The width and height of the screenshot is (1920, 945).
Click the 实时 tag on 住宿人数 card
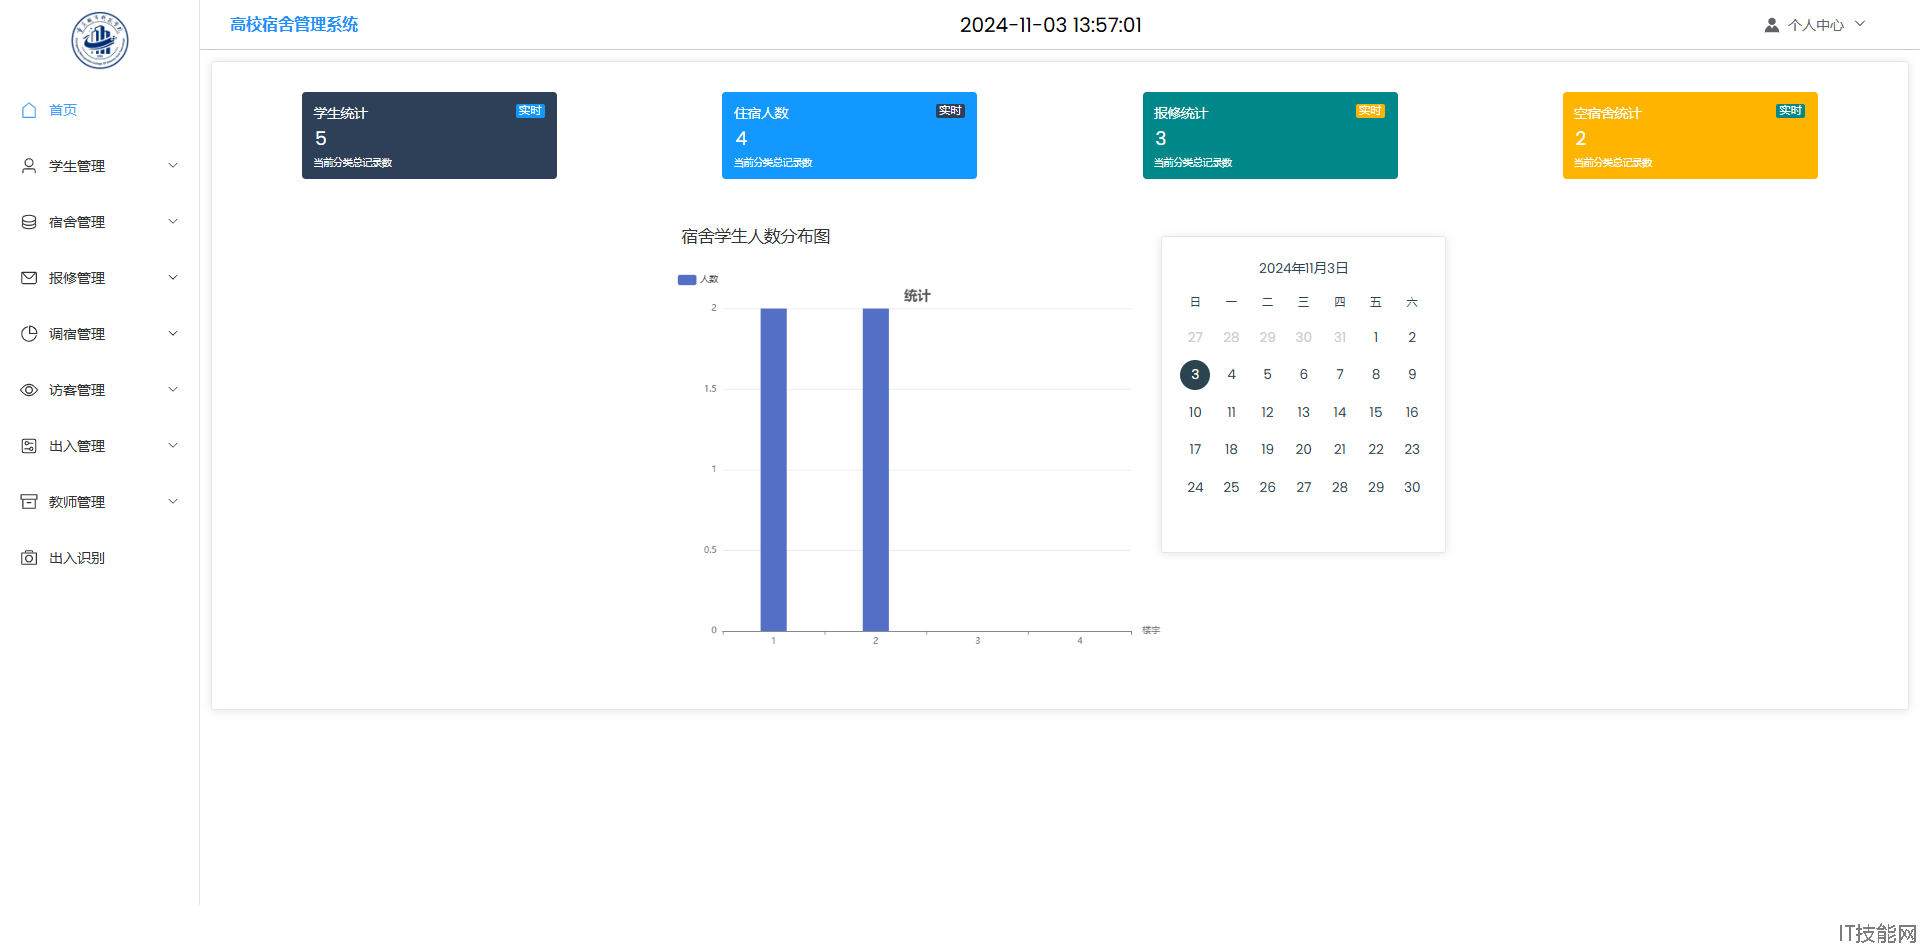pyautogui.click(x=950, y=111)
